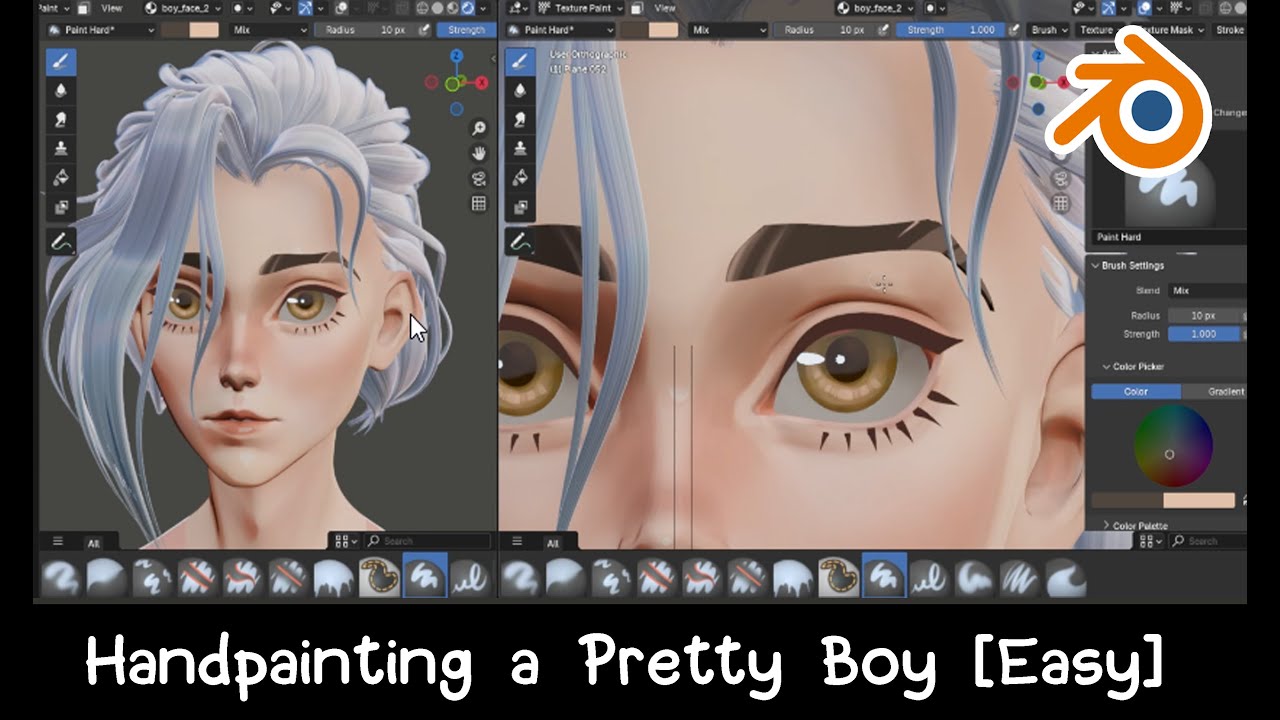
Task: Open the Mix blend dropdown in left header
Action: tap(268, 30)
